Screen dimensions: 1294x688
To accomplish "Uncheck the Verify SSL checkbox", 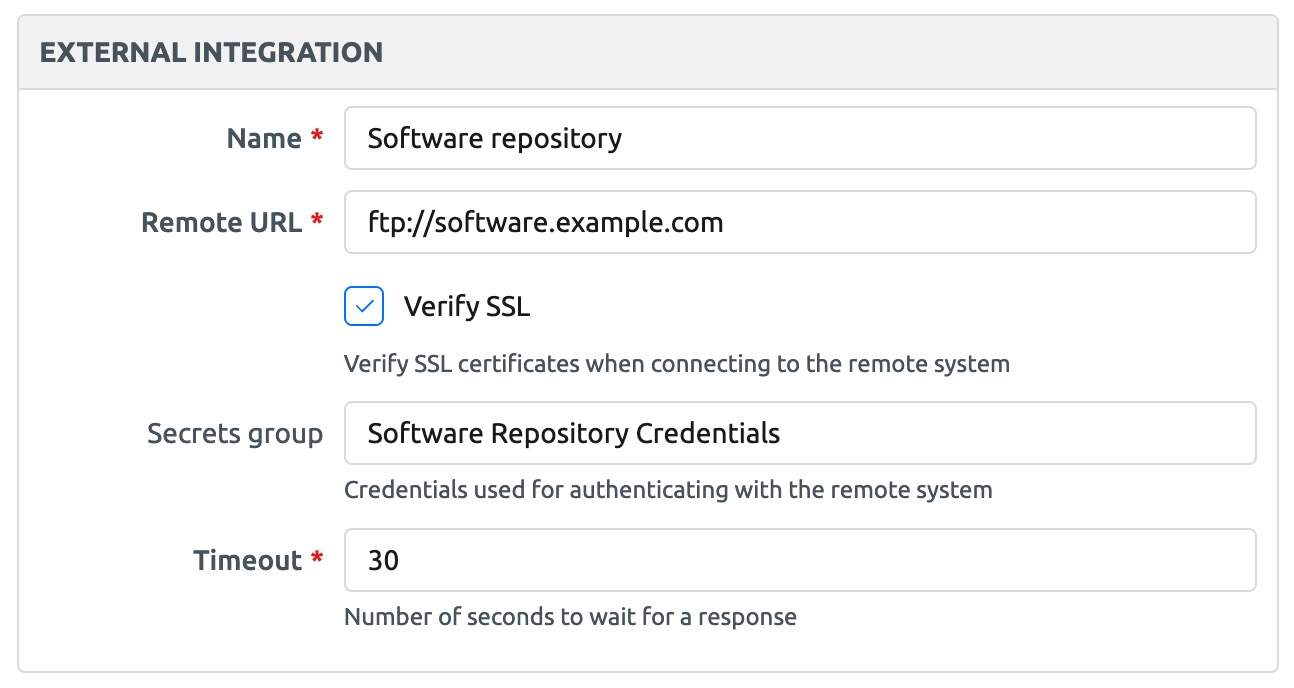I will [x=363, y=307].
